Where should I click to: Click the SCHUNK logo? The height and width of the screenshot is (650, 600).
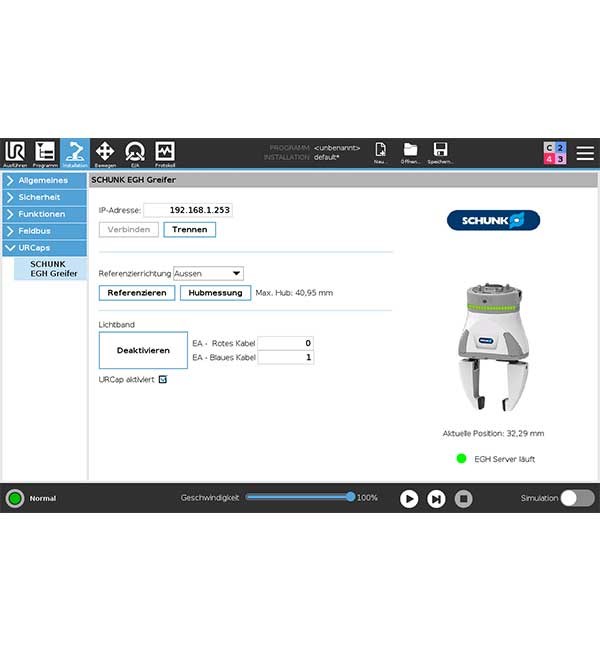(493, 220)
